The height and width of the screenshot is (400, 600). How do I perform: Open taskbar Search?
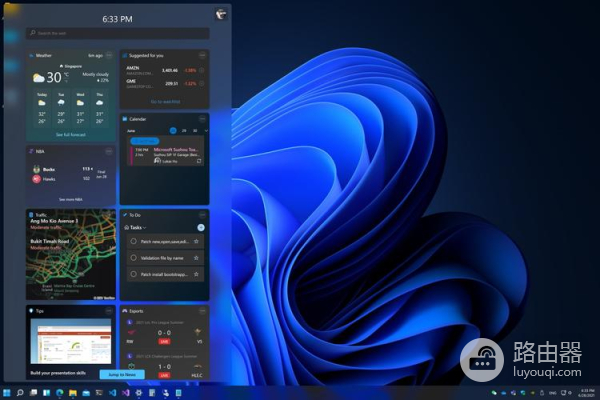point(20,393)
